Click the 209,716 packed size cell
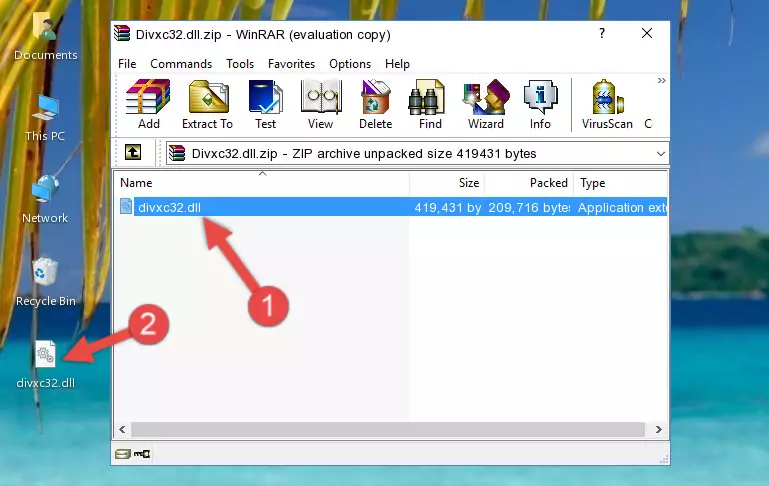 (x=529, y=207)
